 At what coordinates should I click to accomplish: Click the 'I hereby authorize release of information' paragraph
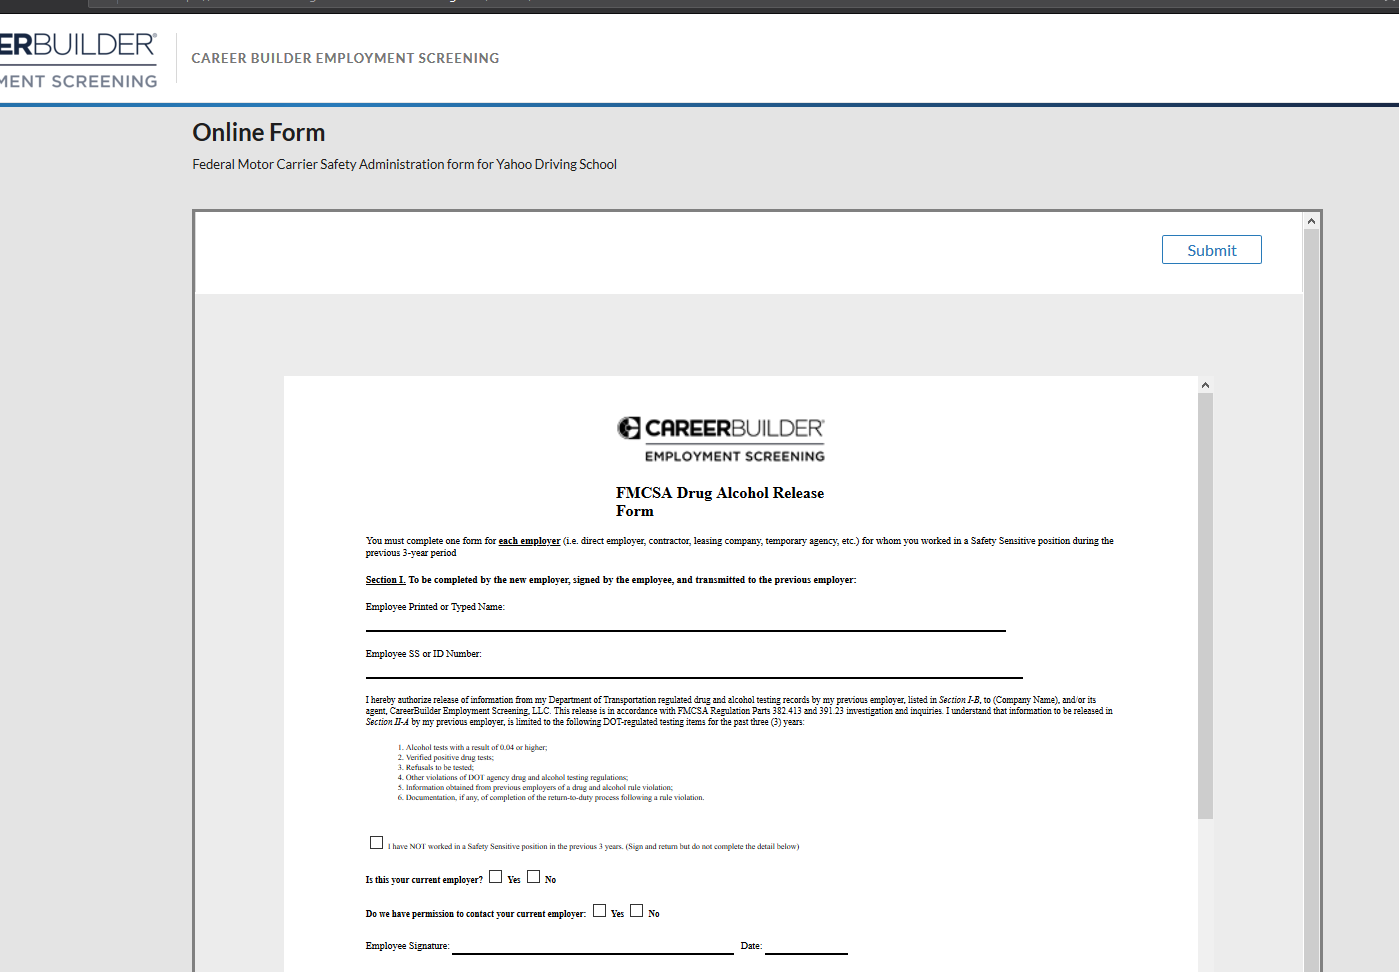739,711
